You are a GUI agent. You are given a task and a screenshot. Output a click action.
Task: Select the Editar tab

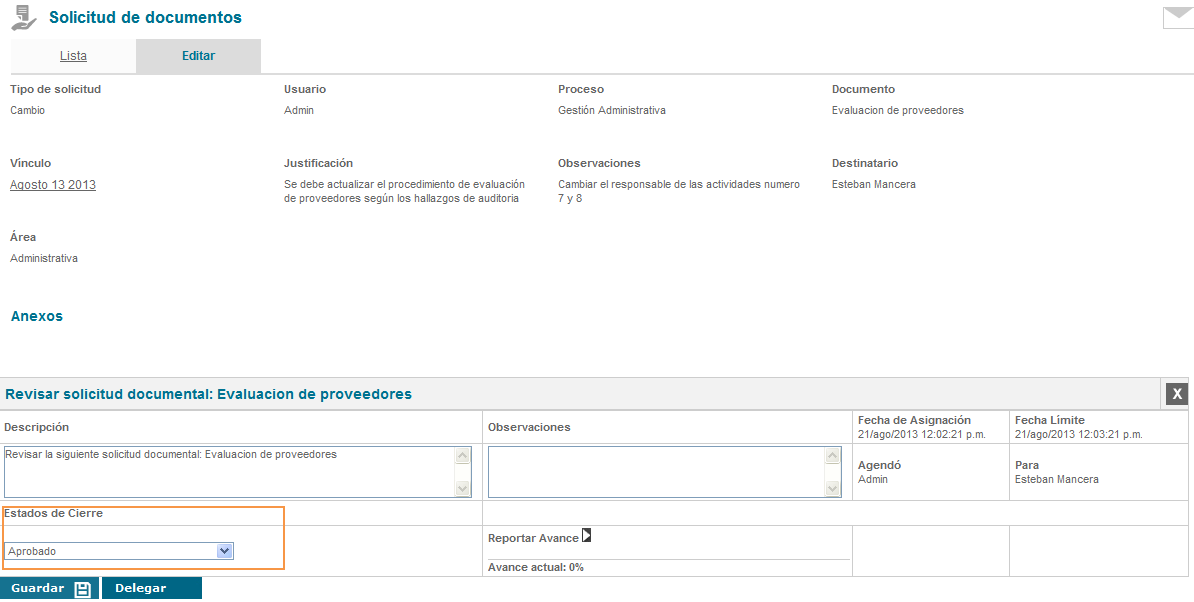point(198,56)
